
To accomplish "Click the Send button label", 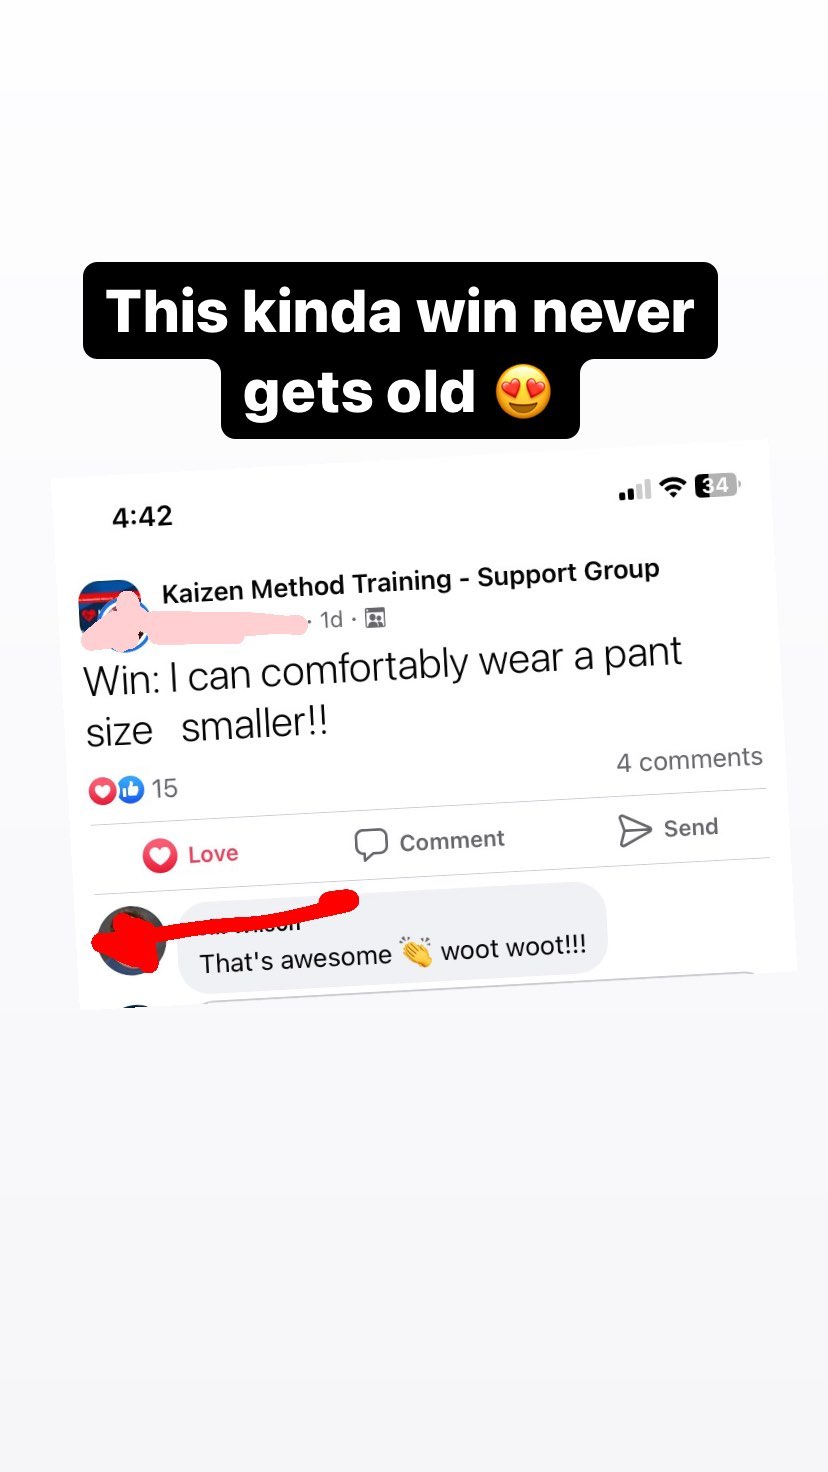I will tap(691, 828).
